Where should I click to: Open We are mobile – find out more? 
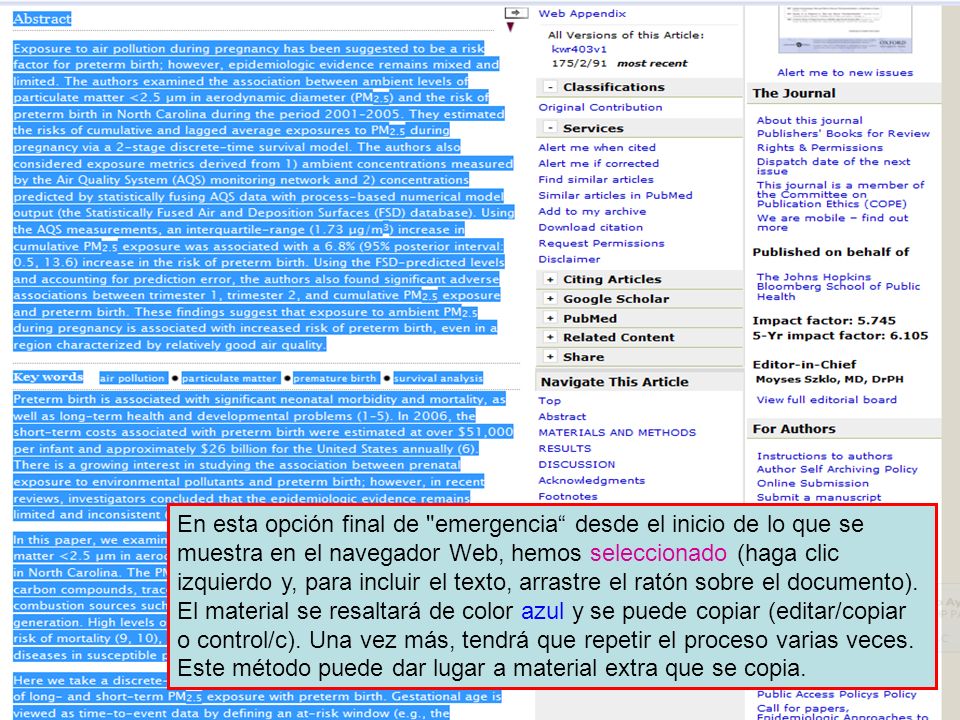pyautogui.click(x=833, y=222)
